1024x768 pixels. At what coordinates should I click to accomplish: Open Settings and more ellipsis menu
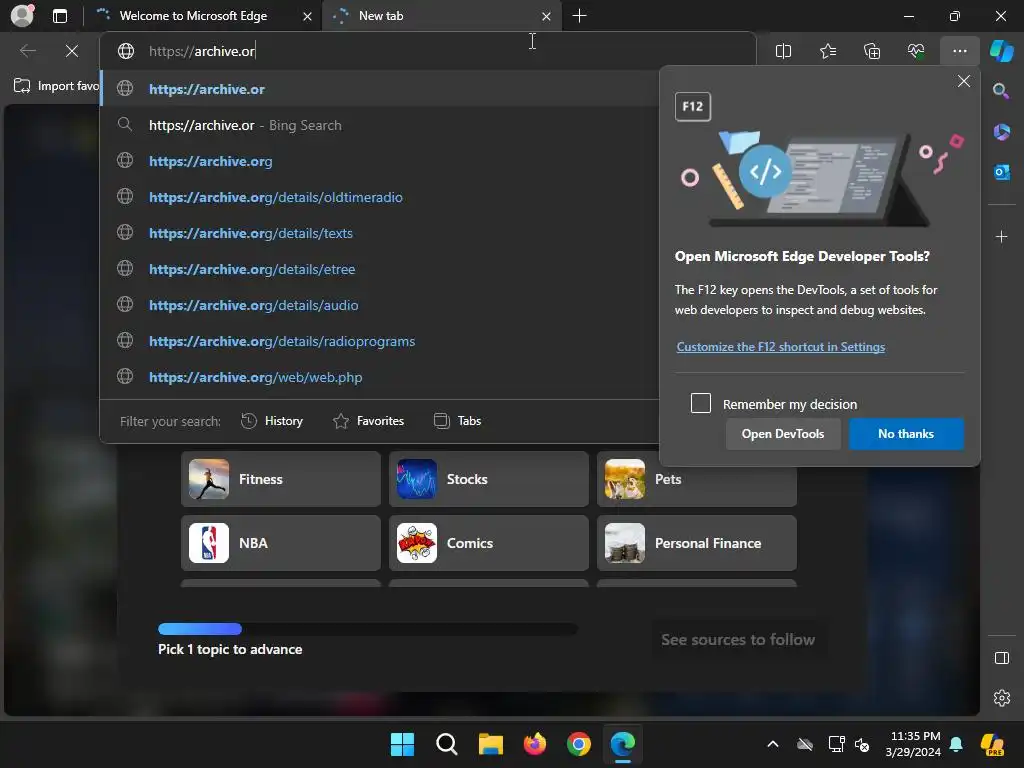coord(959,51)
